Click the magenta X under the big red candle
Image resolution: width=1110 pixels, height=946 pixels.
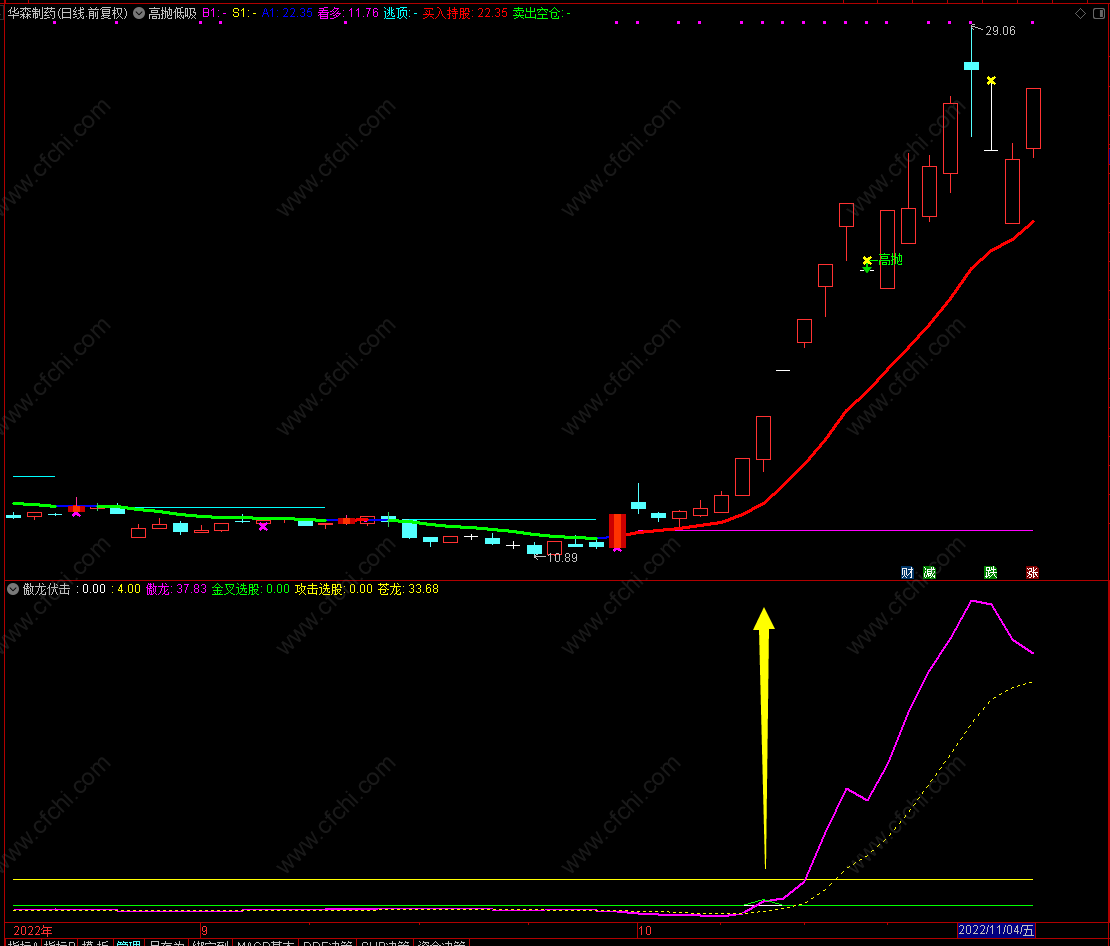click(617, 549)
